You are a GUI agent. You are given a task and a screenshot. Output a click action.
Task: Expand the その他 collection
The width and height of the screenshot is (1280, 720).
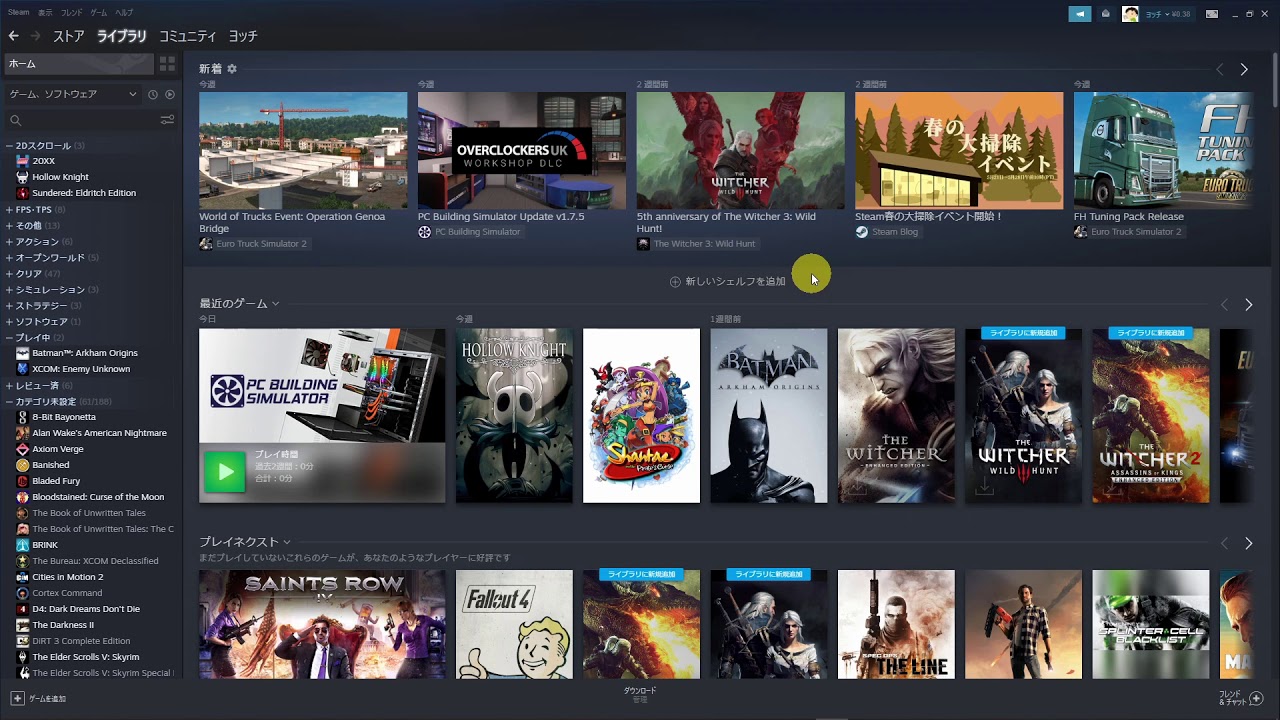[9, 226]
